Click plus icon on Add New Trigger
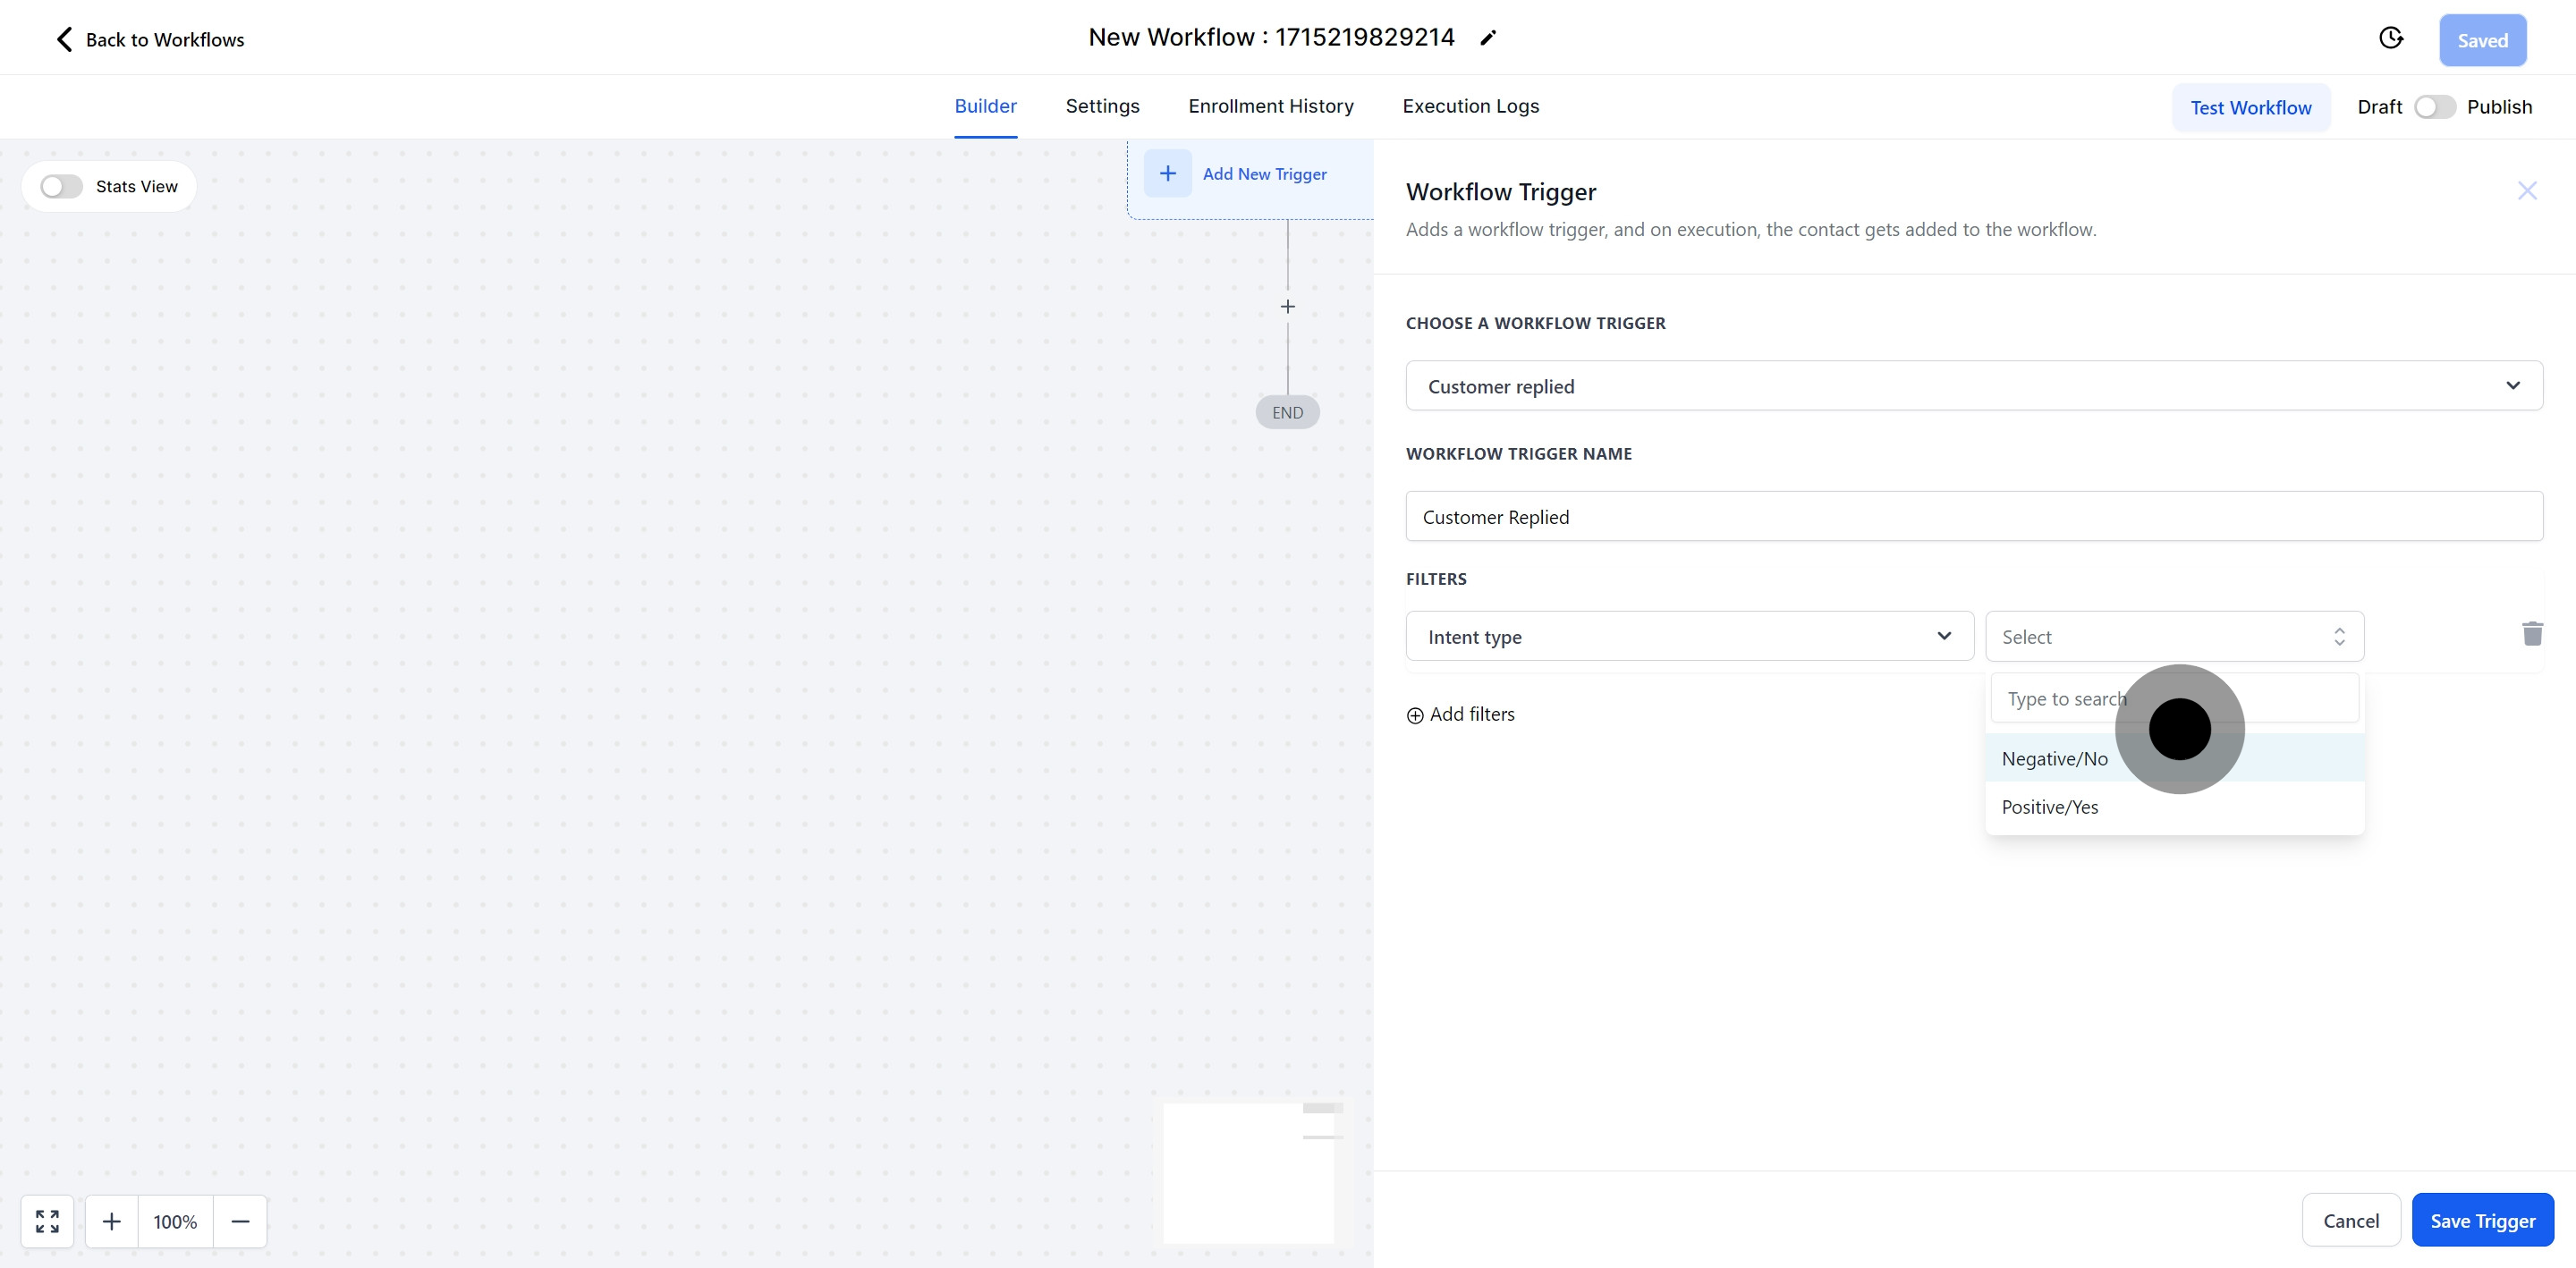This screenshot has height=1268, width=2576. [x=1167, y=173]
